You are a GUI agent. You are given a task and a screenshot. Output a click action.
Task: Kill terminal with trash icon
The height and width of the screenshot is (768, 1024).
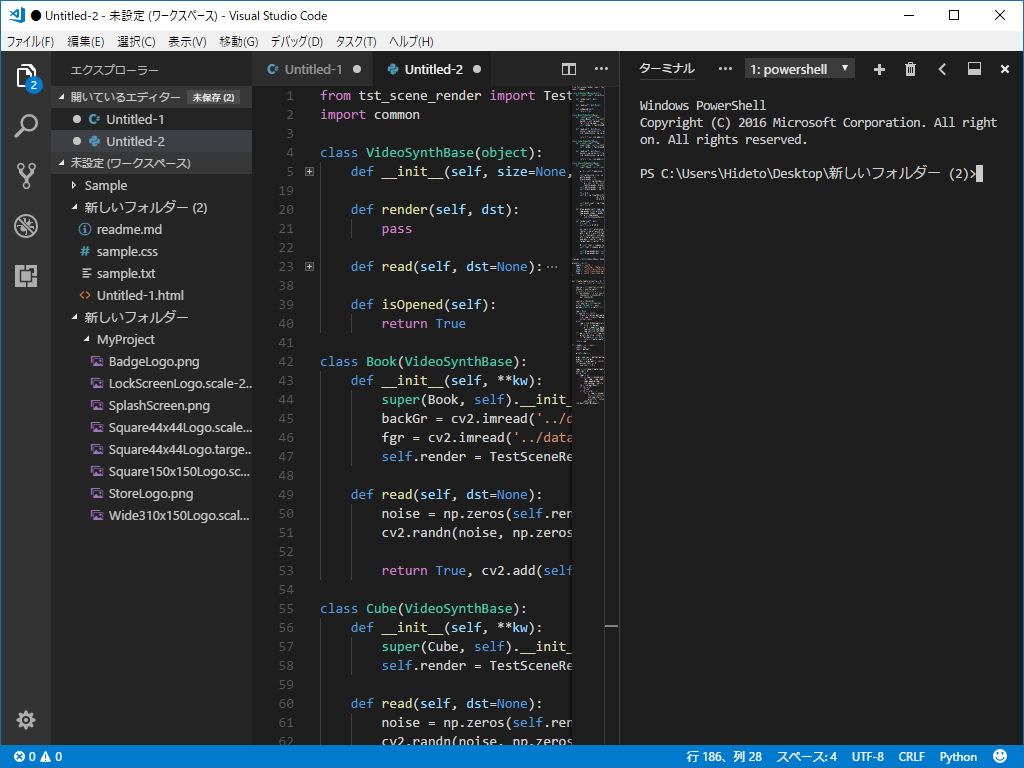(910, 69)
